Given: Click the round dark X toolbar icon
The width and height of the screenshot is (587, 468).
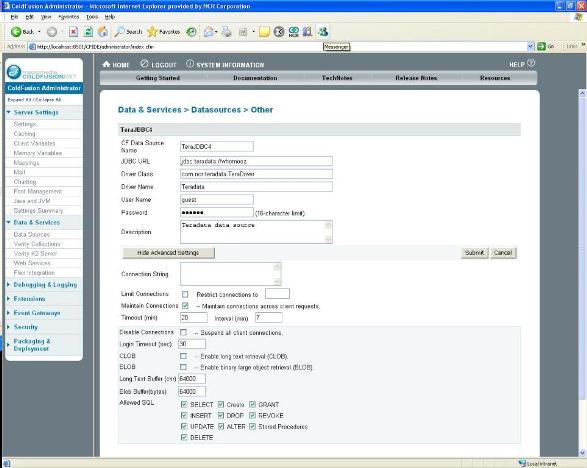Looking at the screenshot, I should click(x=279, y=32).
